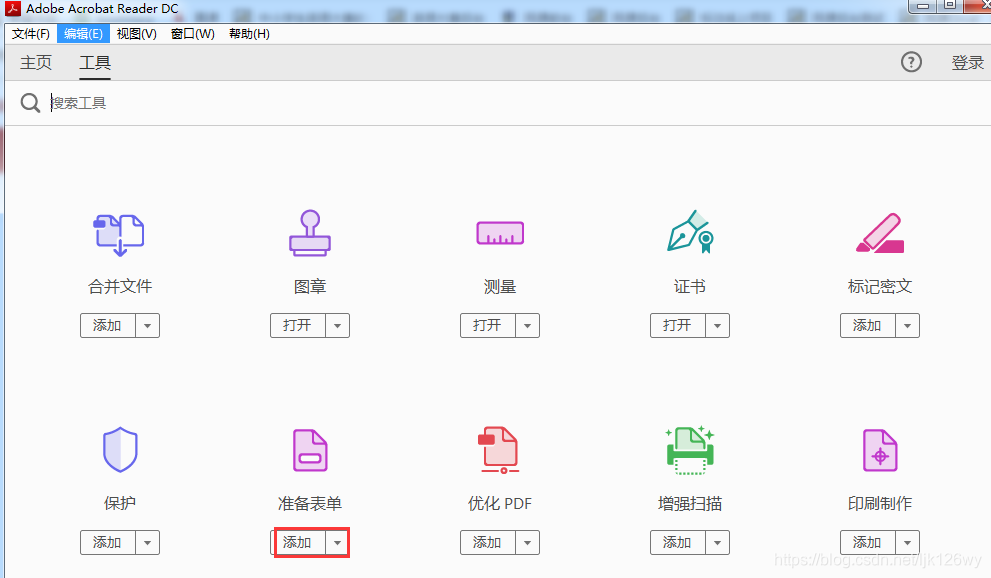
Task: Click the 标记密文 redact marker icon
Action: (880, 233)
